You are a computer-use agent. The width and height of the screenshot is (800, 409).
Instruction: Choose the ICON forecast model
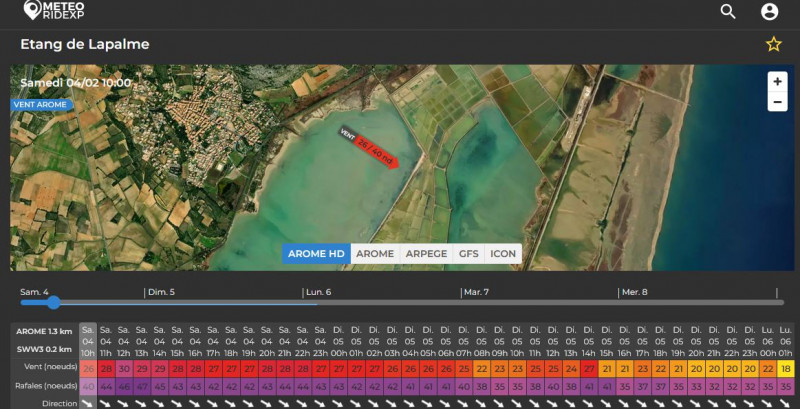503,254
